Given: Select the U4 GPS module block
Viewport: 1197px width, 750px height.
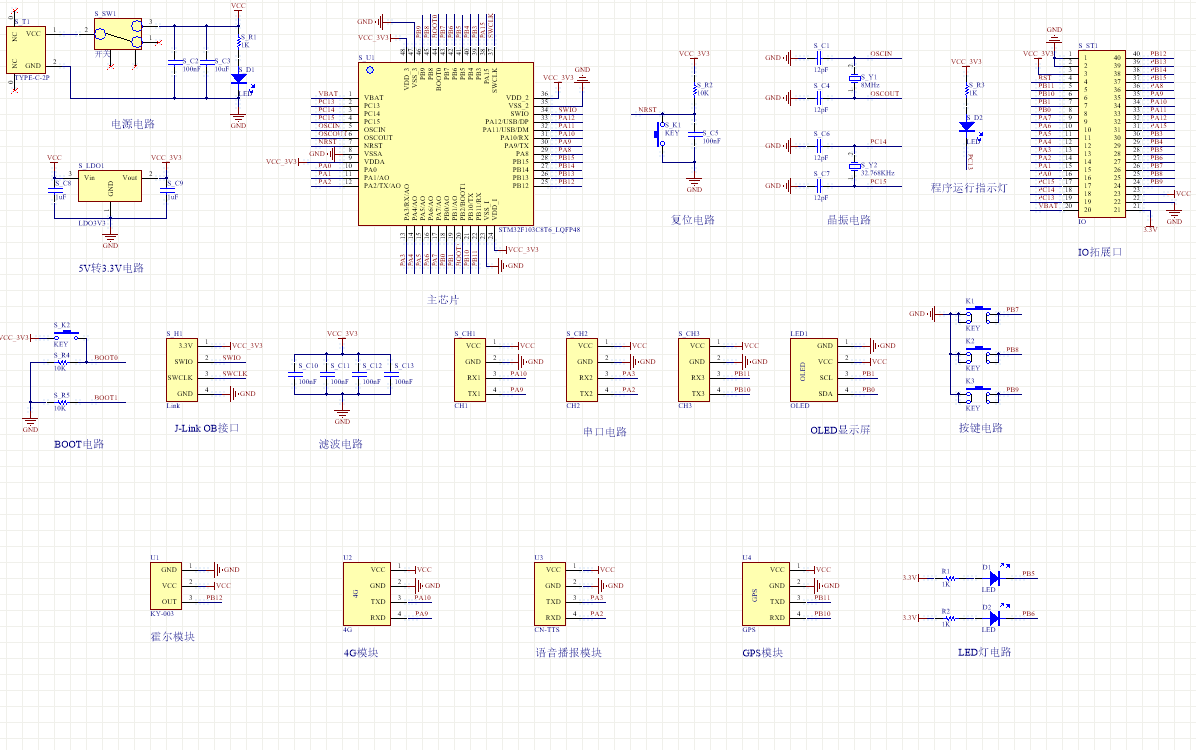Looking at the screenshot, I should point(766,593).
